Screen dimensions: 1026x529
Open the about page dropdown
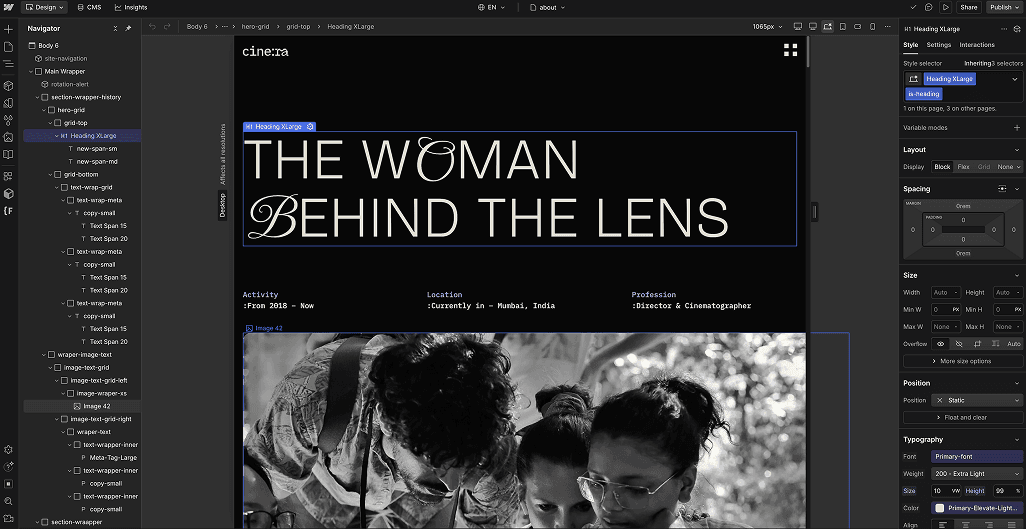(x=547, y=7)
